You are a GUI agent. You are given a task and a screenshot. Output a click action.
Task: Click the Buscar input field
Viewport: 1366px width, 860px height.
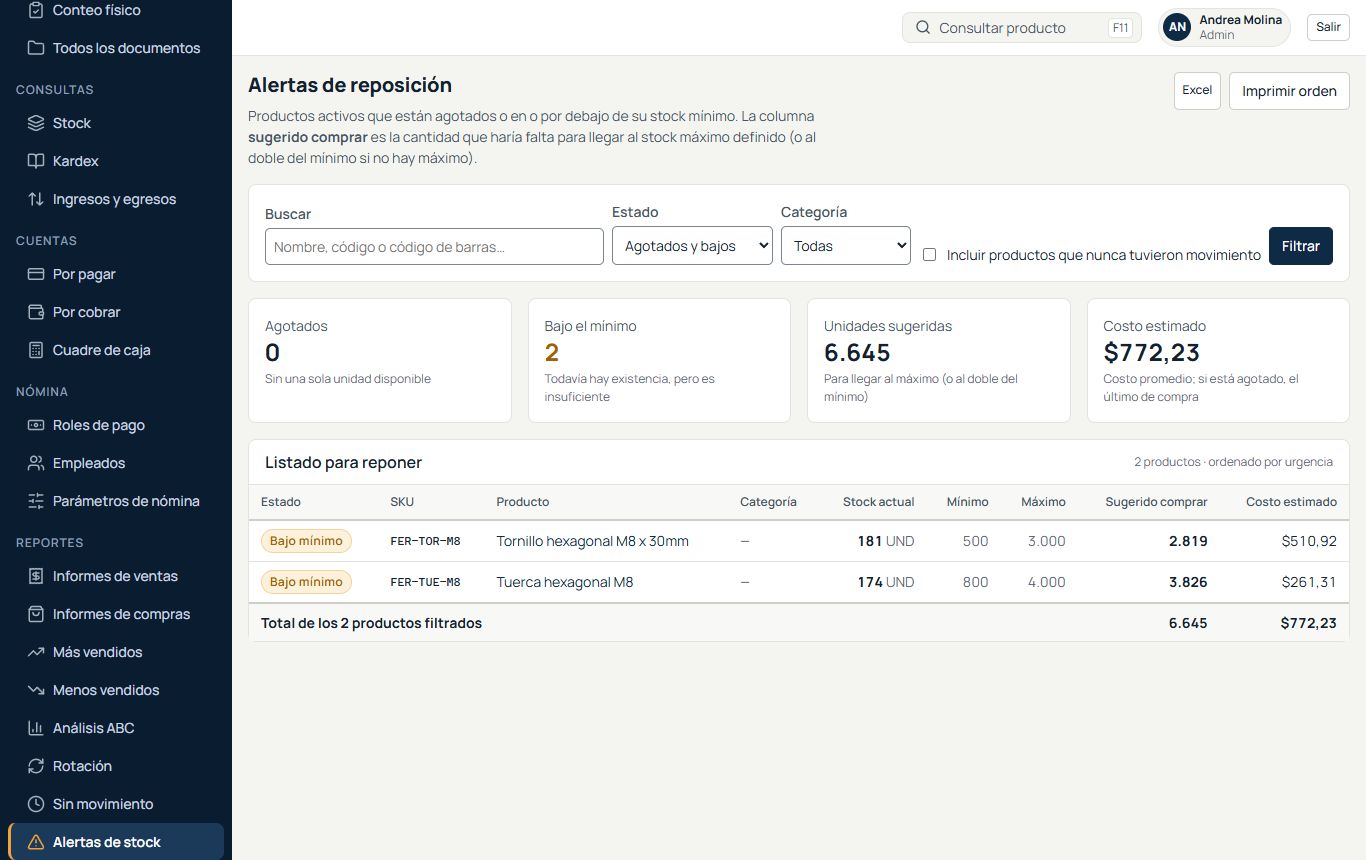[434, 247]
